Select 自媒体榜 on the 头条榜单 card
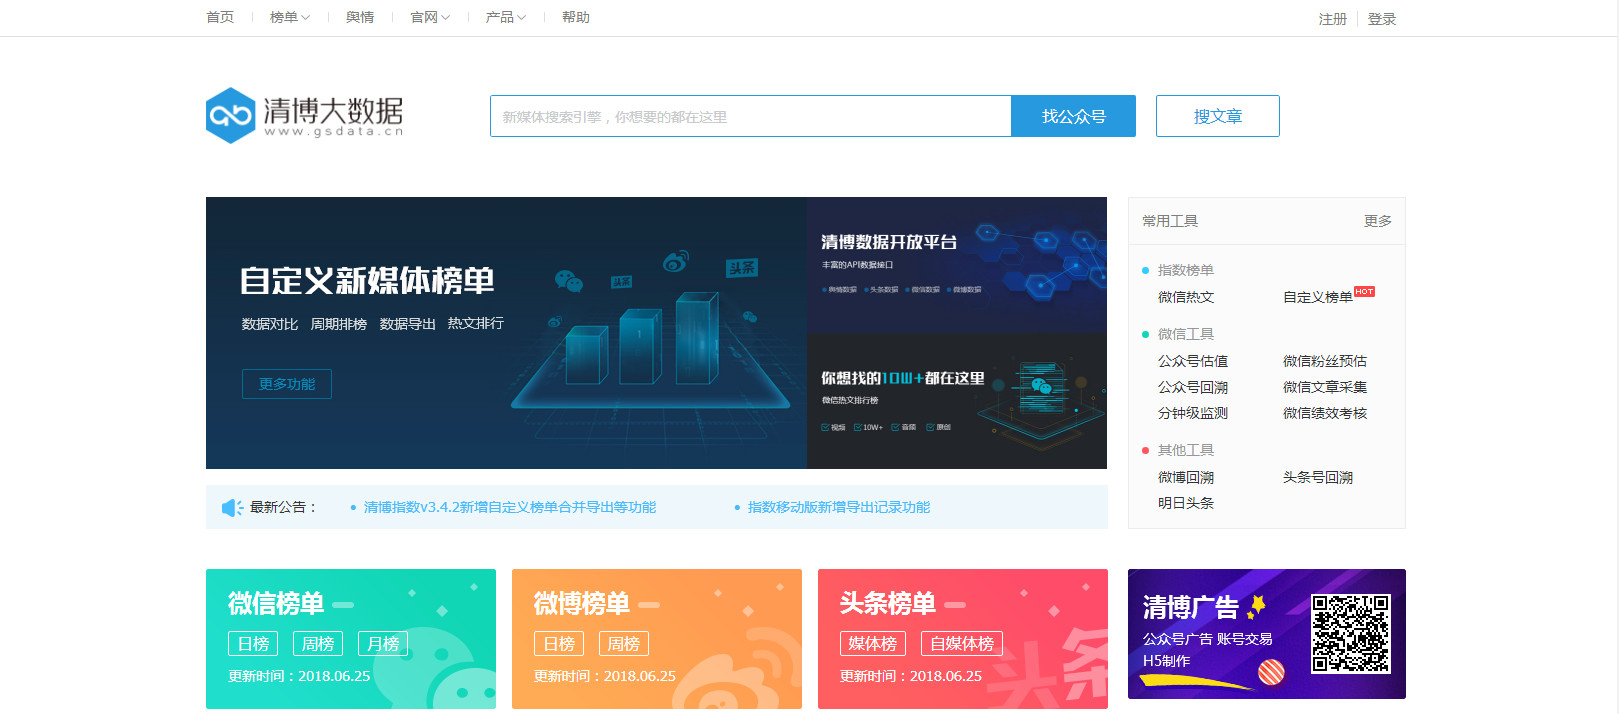This screenshot has width=1619, height=714. pos(962,644)
